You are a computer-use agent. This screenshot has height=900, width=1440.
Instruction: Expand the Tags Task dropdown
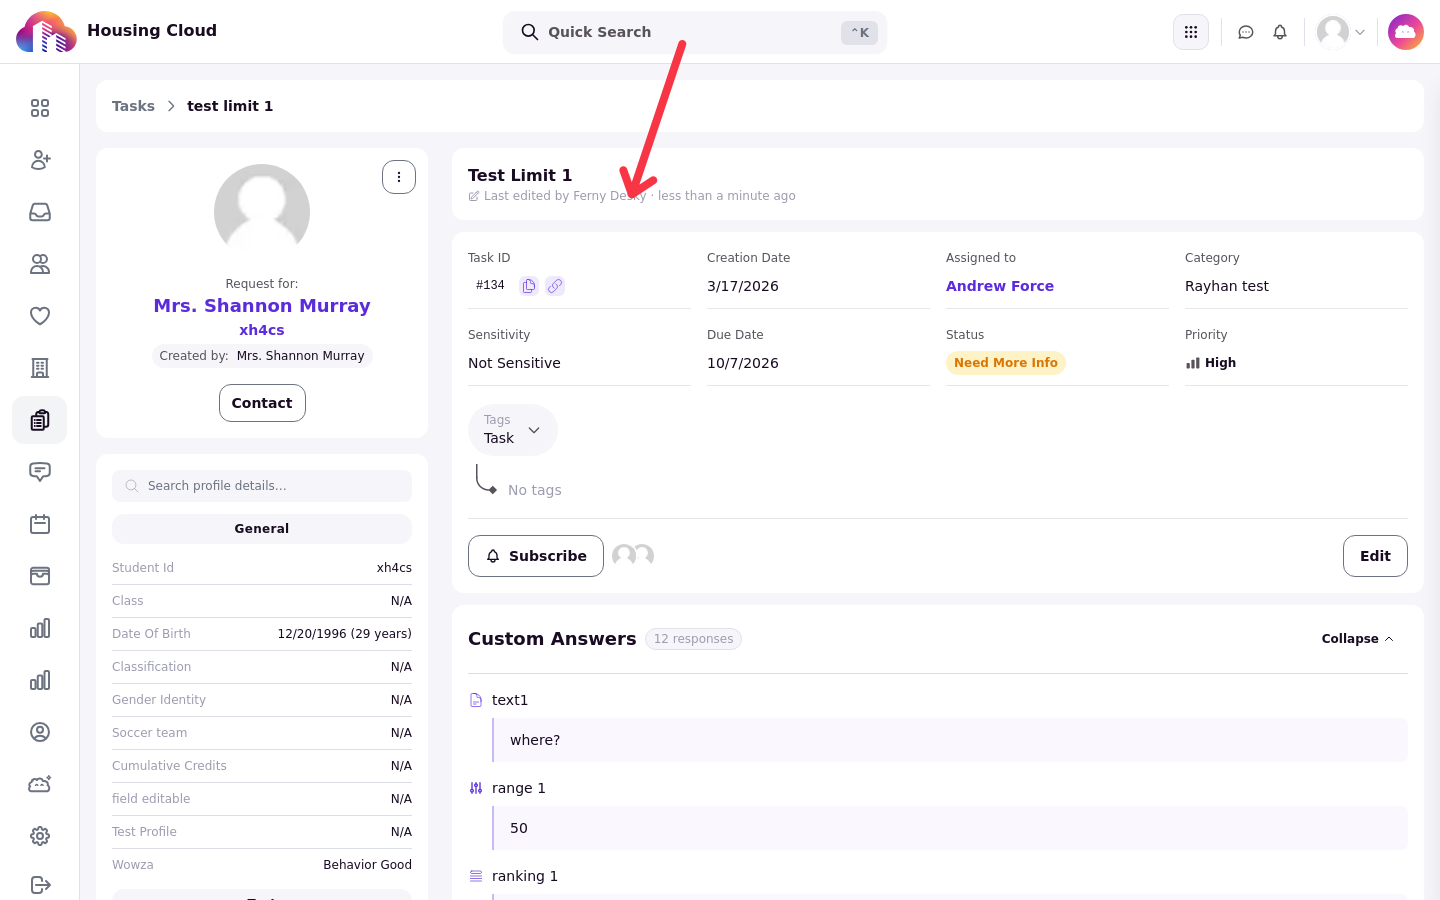click(513, 430)
